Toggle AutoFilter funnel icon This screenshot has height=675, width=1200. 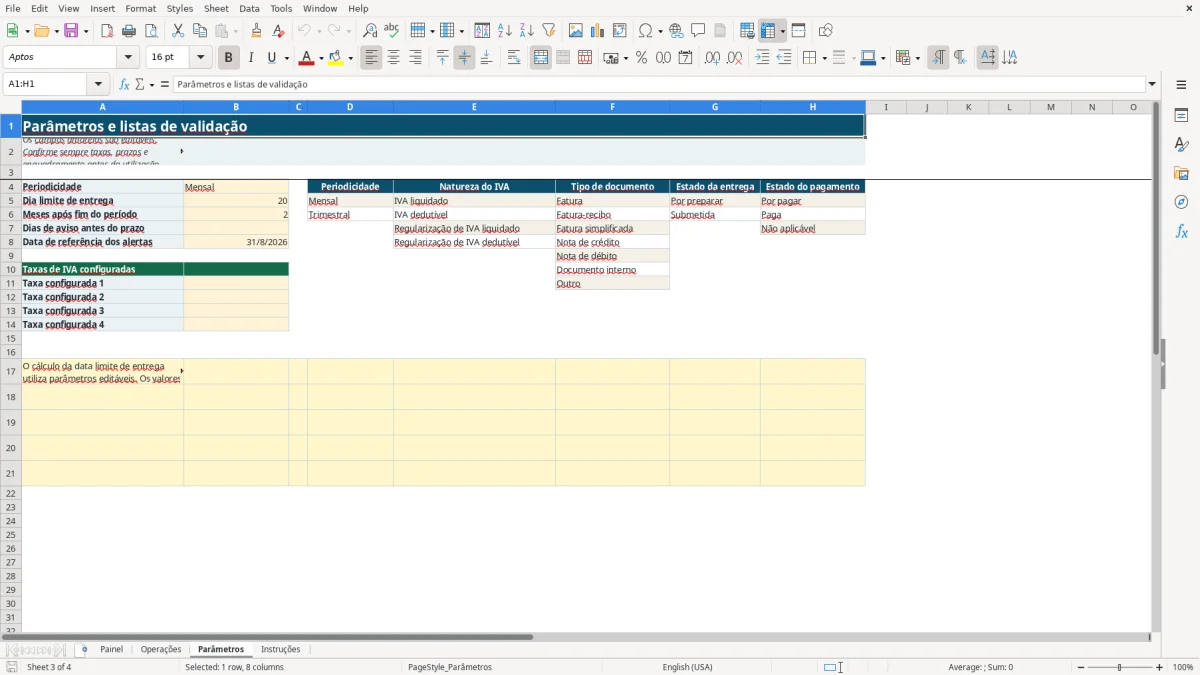549,31
